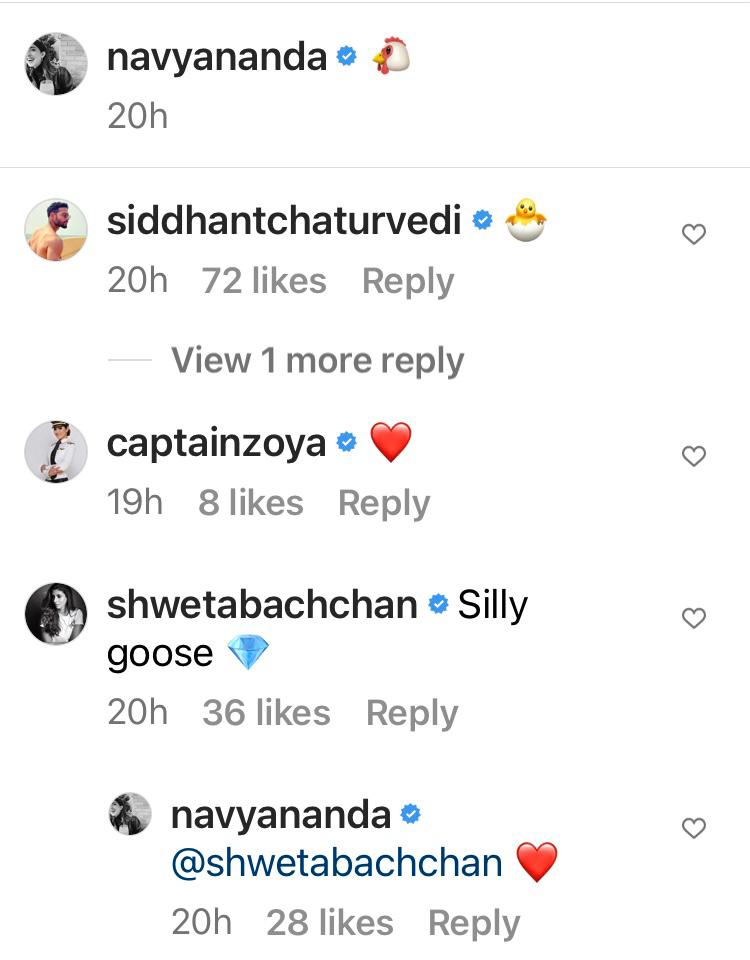Reply to siddhantchaturvedi's comment

(407, 281)
